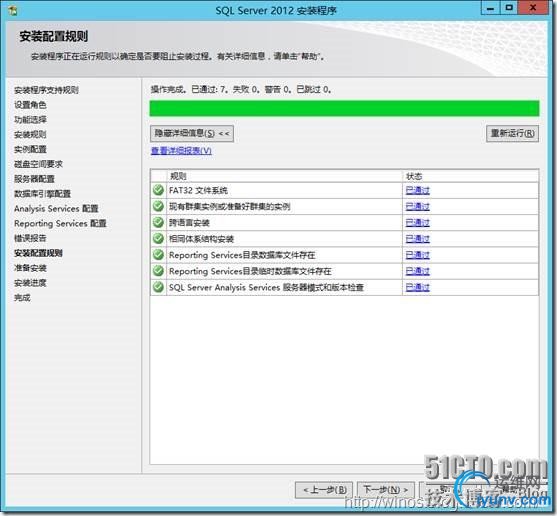The width and height of the screenshot is (557, 516).
Task: Select 数据库引擎配置 step in sidebar
Action: [42, 194]
